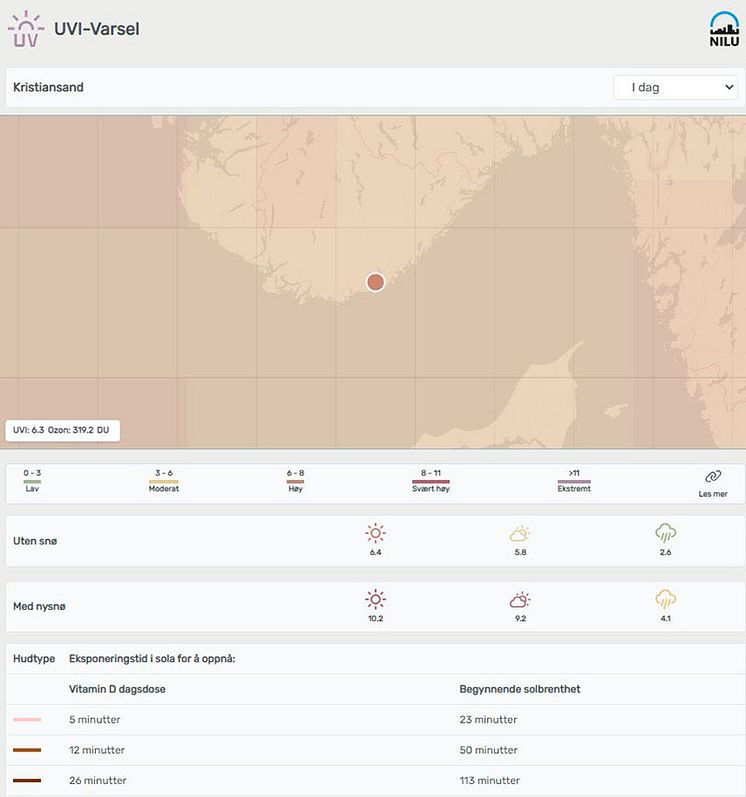Click the Les mer chain link icon

(x=713, y=477)
